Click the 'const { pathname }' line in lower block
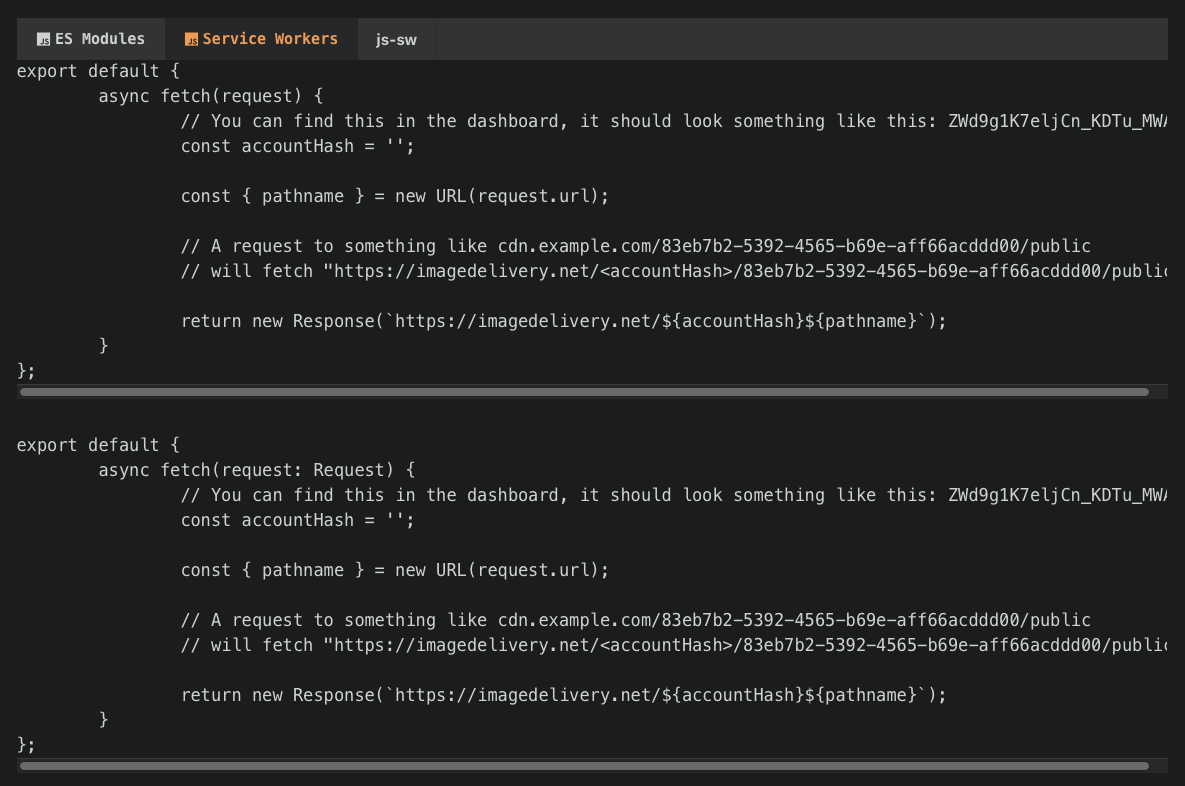Image resolution: width=1185 pixels, height=786 pixels. pyautogui.click(x=394, y=570)
